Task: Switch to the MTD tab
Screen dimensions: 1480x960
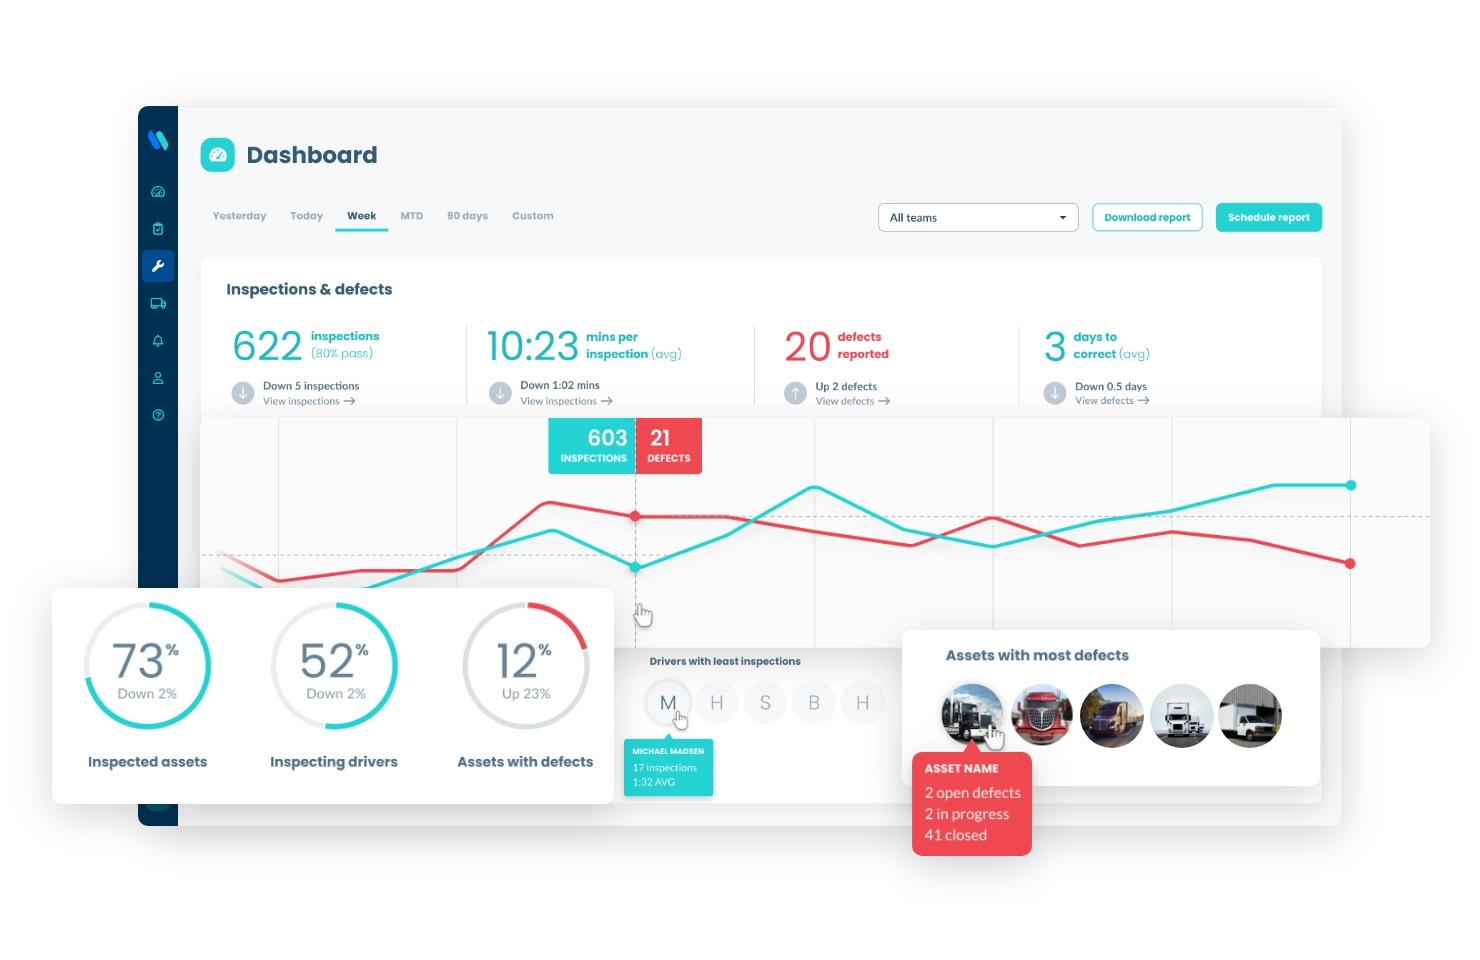Action: coord(411,215)
